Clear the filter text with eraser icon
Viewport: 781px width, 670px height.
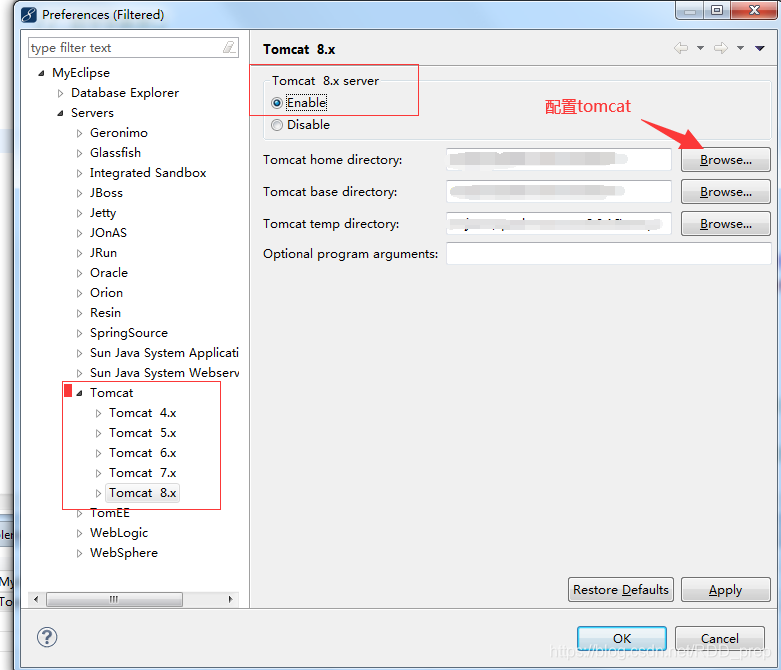pyautogui.click(x=229, y=47)
